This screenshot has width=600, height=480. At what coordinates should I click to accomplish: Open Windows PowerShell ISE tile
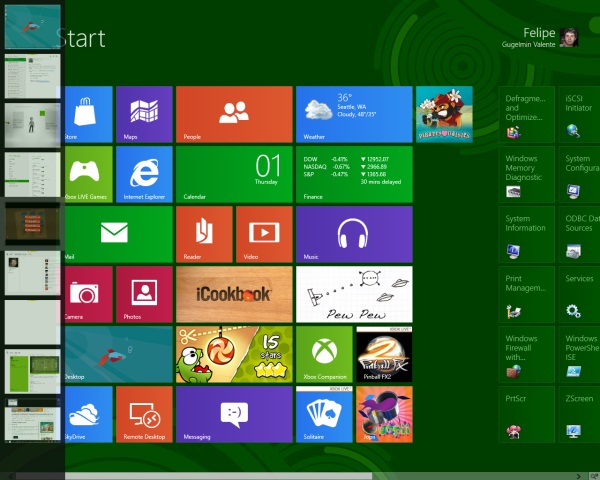point(579,354)
